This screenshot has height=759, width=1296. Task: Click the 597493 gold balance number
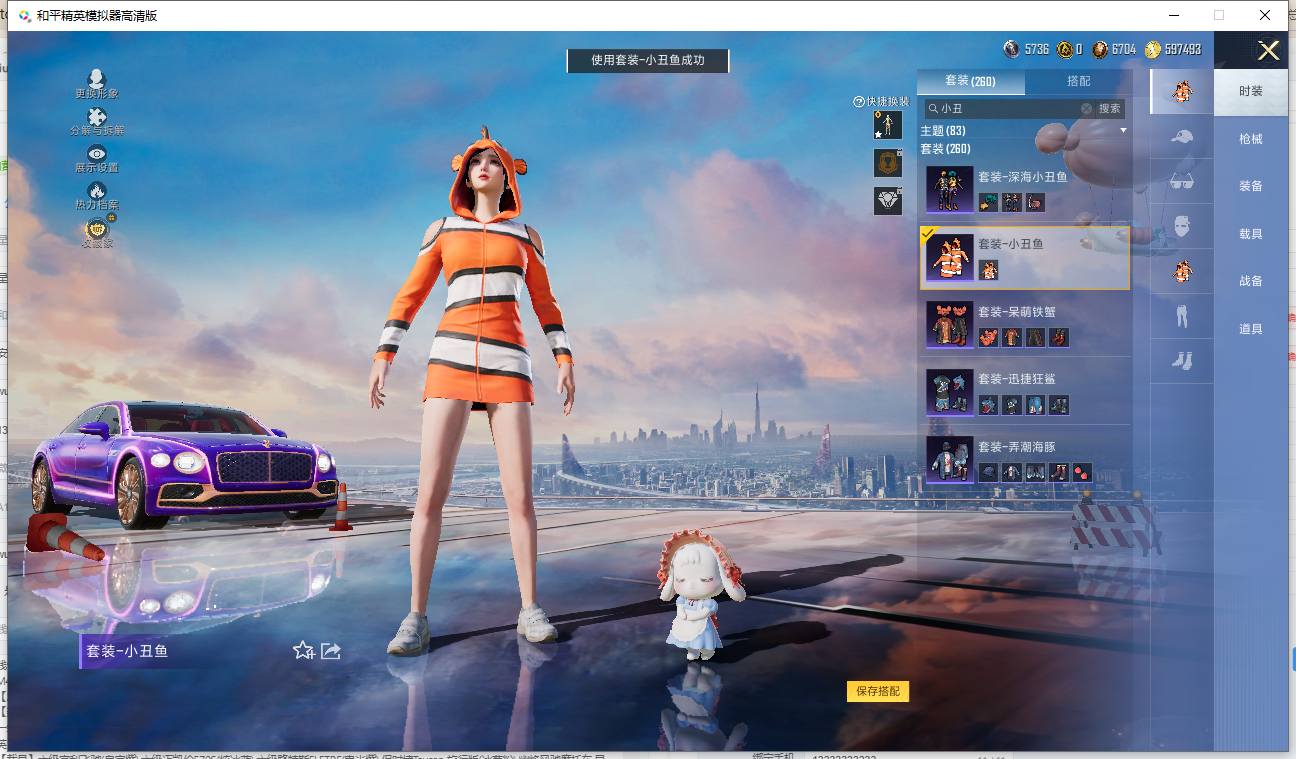(1183, 49)
